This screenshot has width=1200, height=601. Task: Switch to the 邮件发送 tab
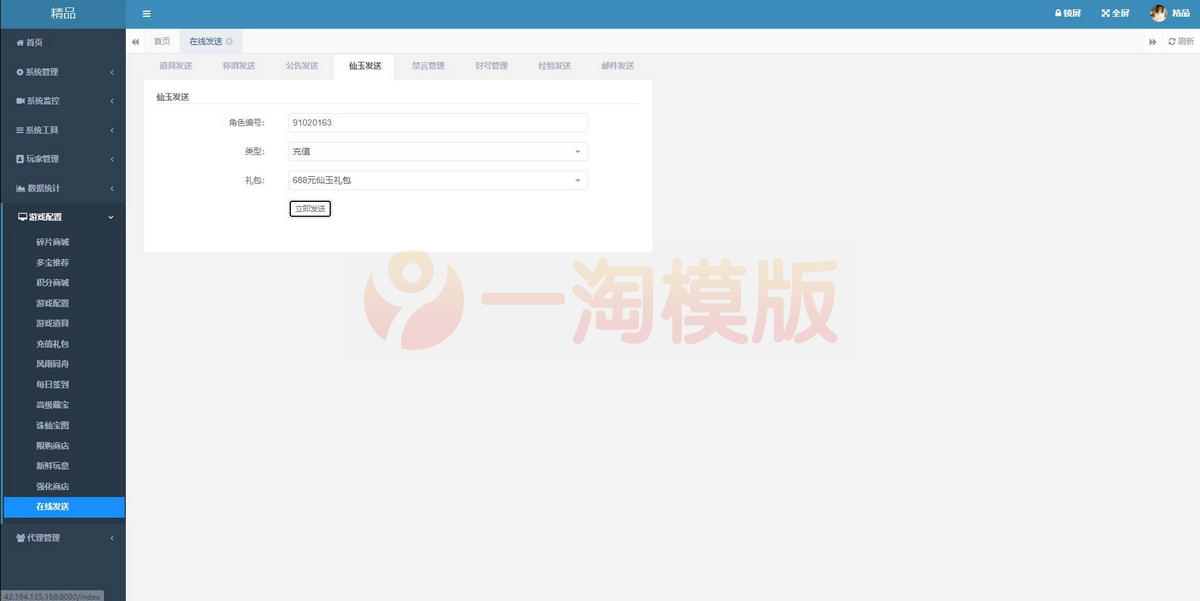tap(616, 64)
